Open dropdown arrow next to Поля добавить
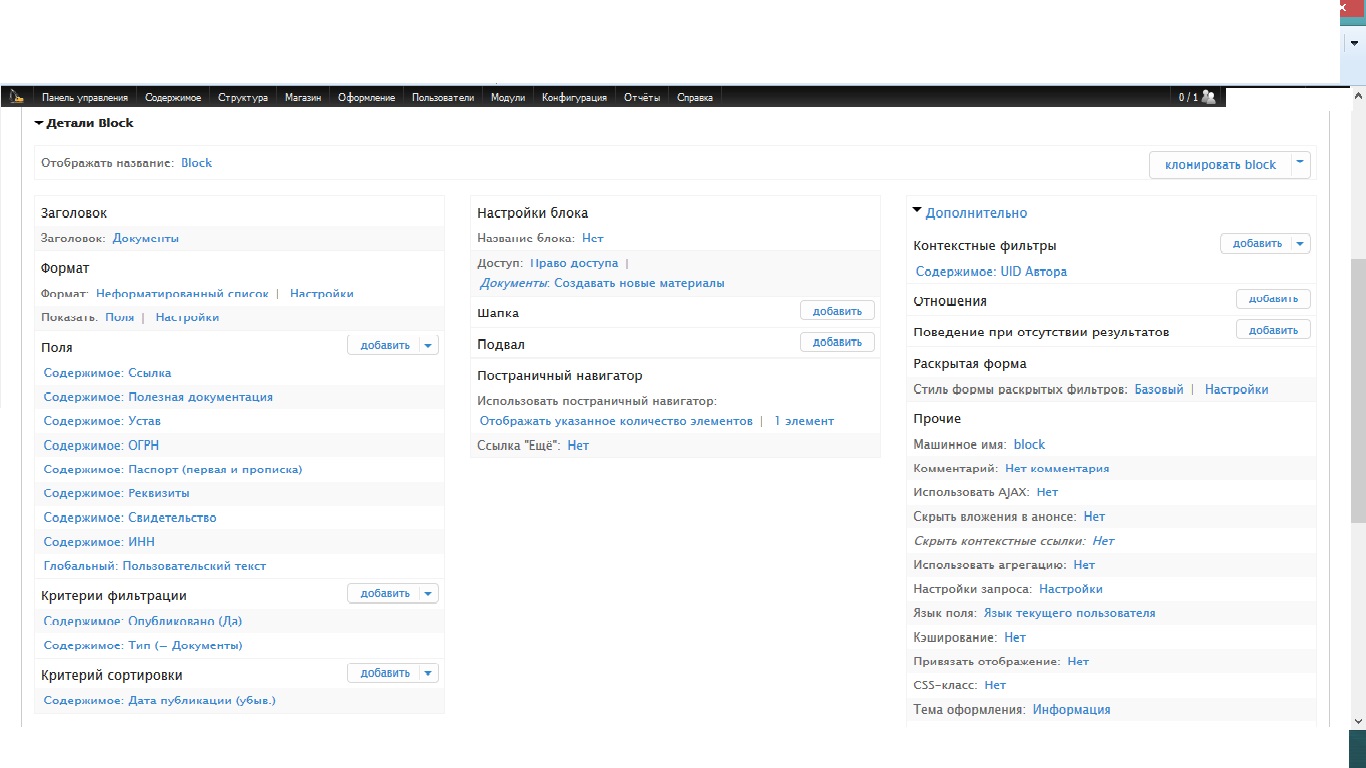 (x=428, y=345)
